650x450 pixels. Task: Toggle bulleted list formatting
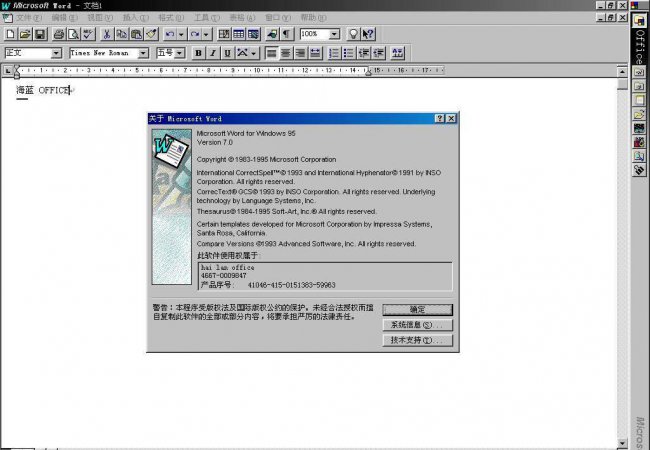349,53
